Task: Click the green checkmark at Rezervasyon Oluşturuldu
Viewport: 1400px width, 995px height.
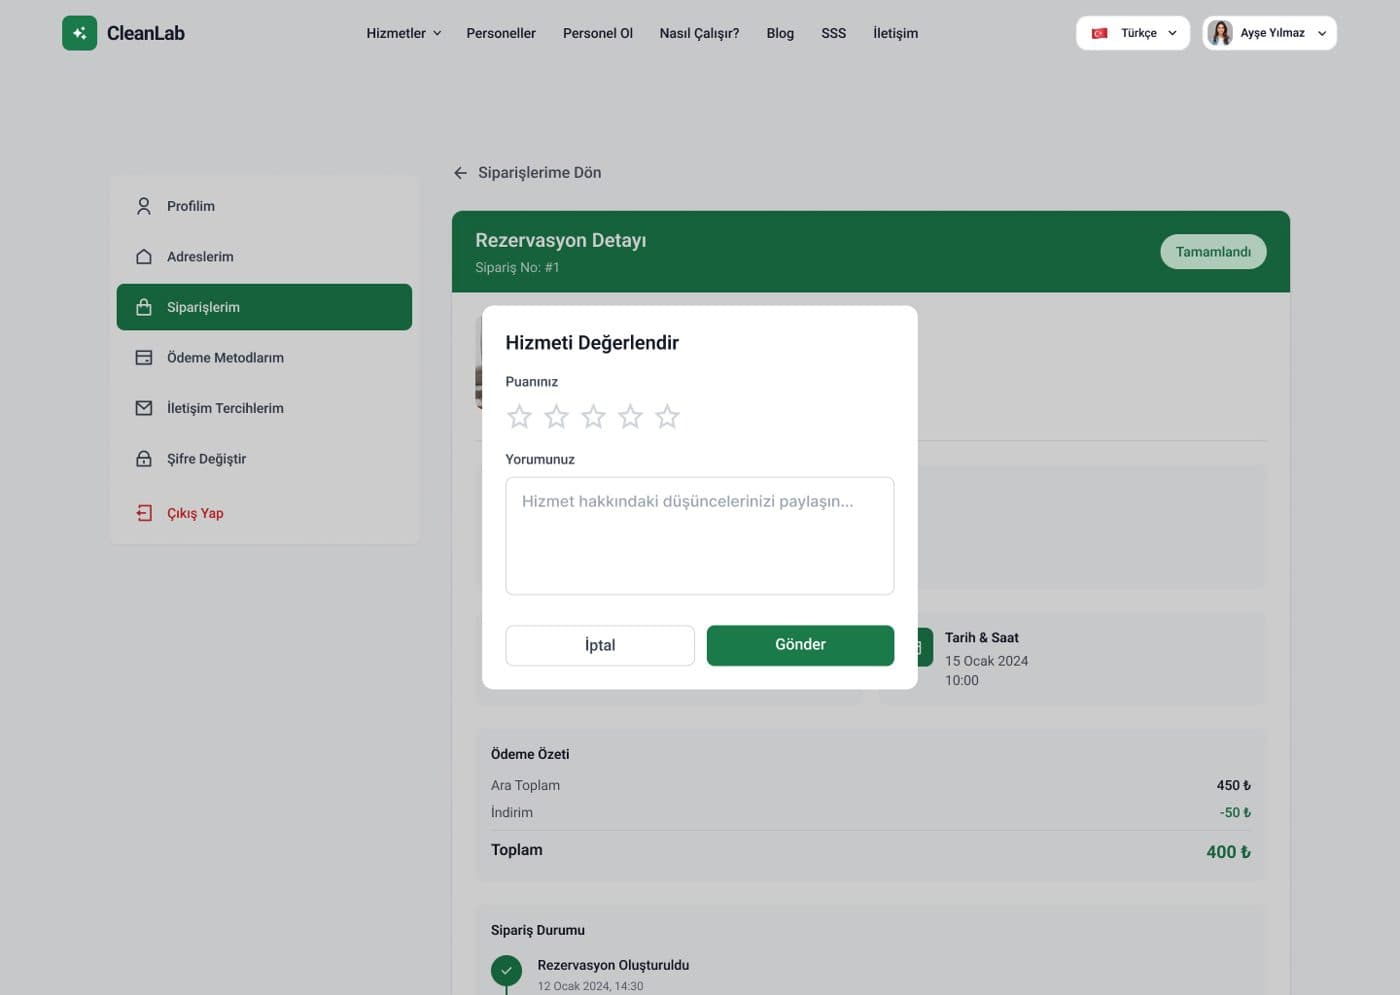Action: coord(506,971)
